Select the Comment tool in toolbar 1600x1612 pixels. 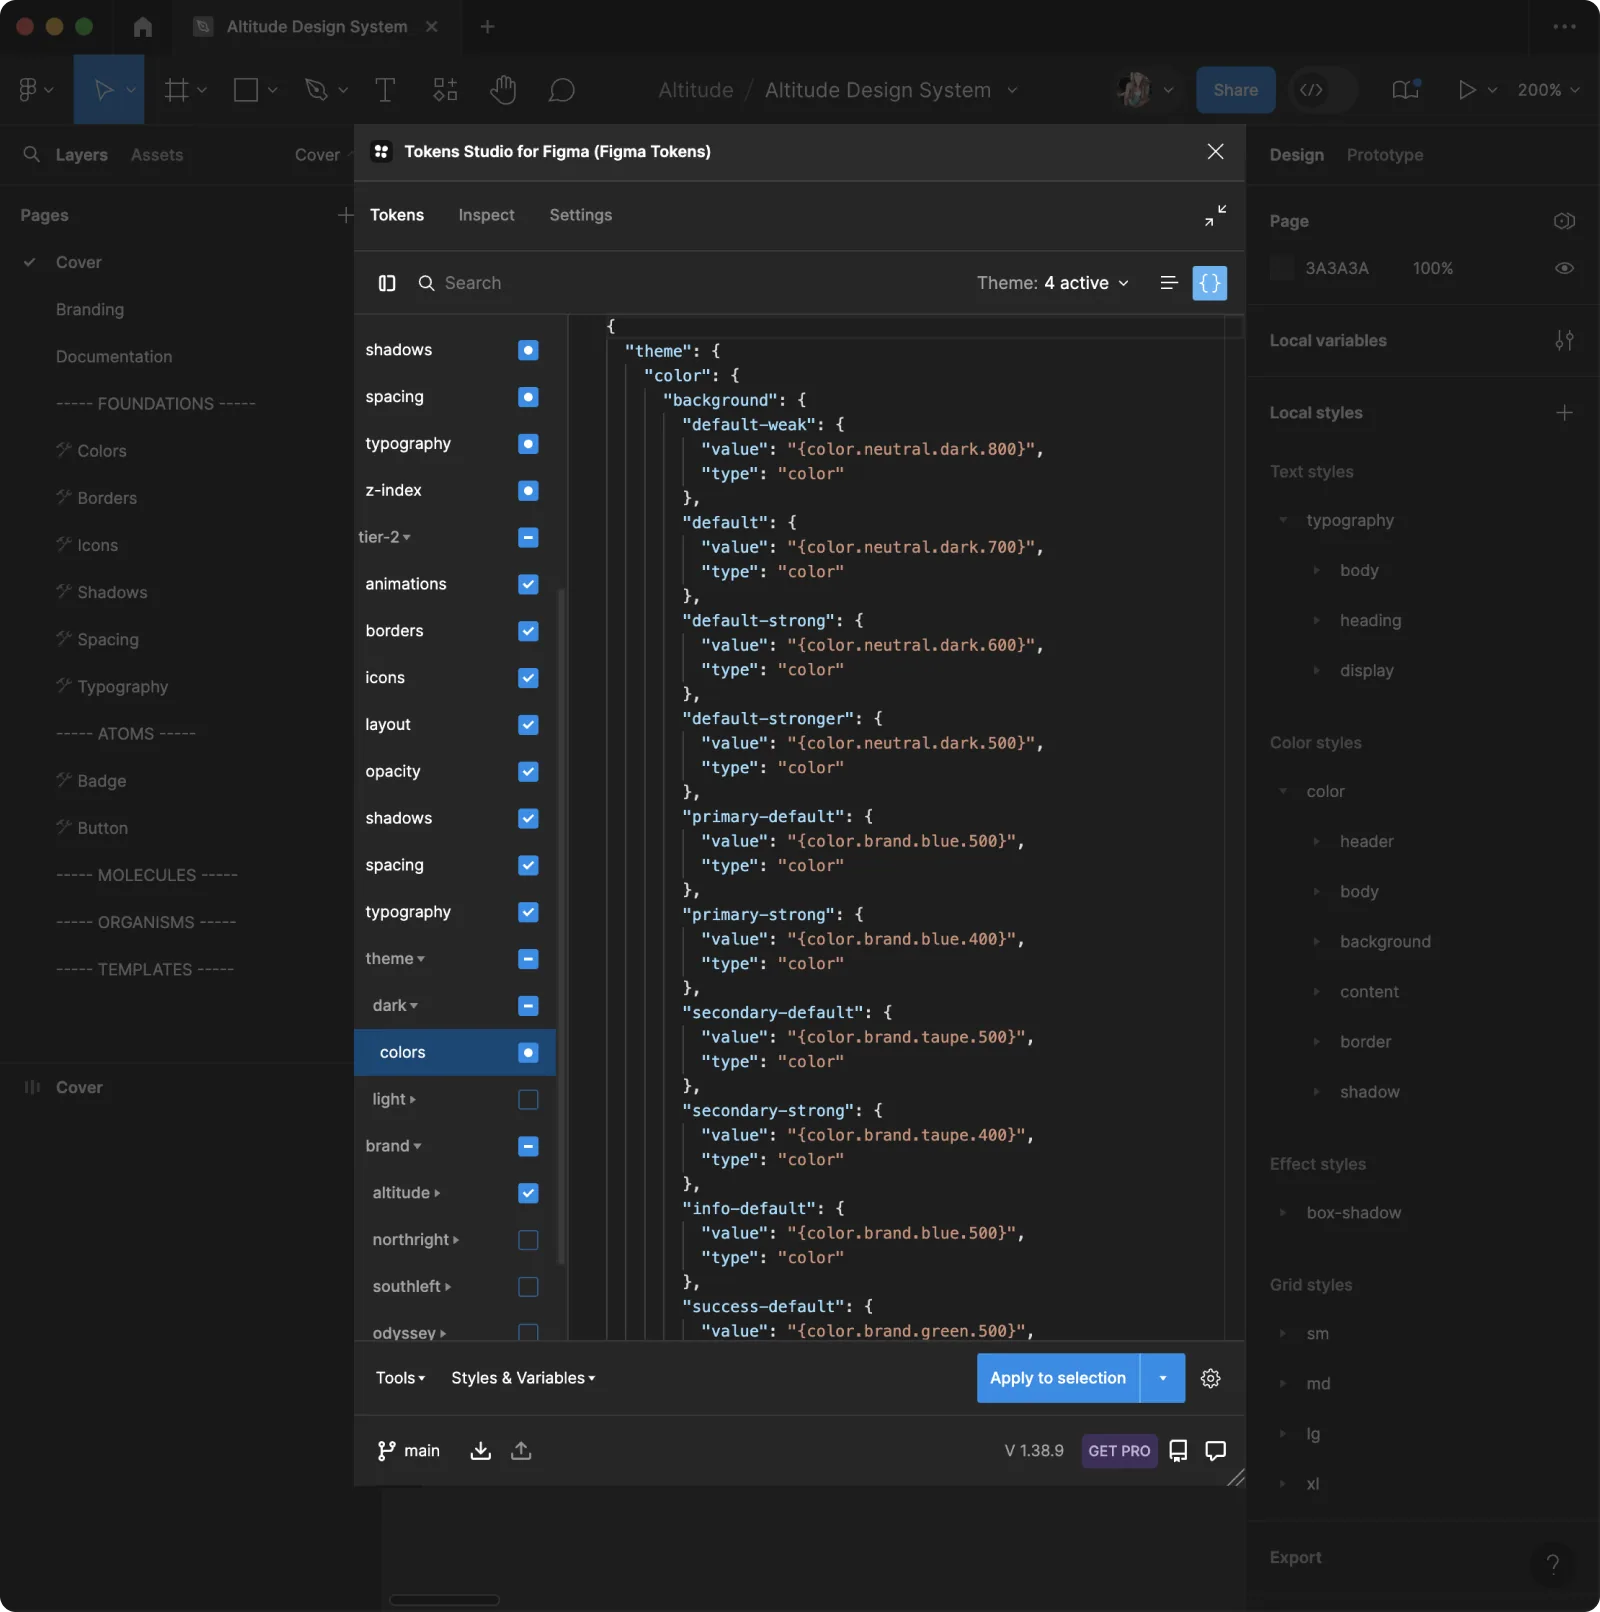561,90
